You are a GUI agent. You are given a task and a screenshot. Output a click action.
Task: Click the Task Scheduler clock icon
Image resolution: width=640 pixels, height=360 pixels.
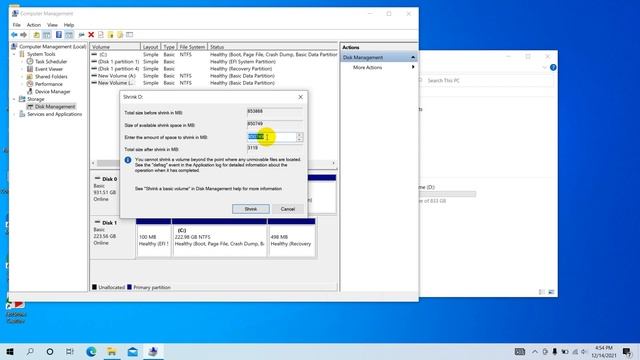pyautogui.click(x=30, y=61)
